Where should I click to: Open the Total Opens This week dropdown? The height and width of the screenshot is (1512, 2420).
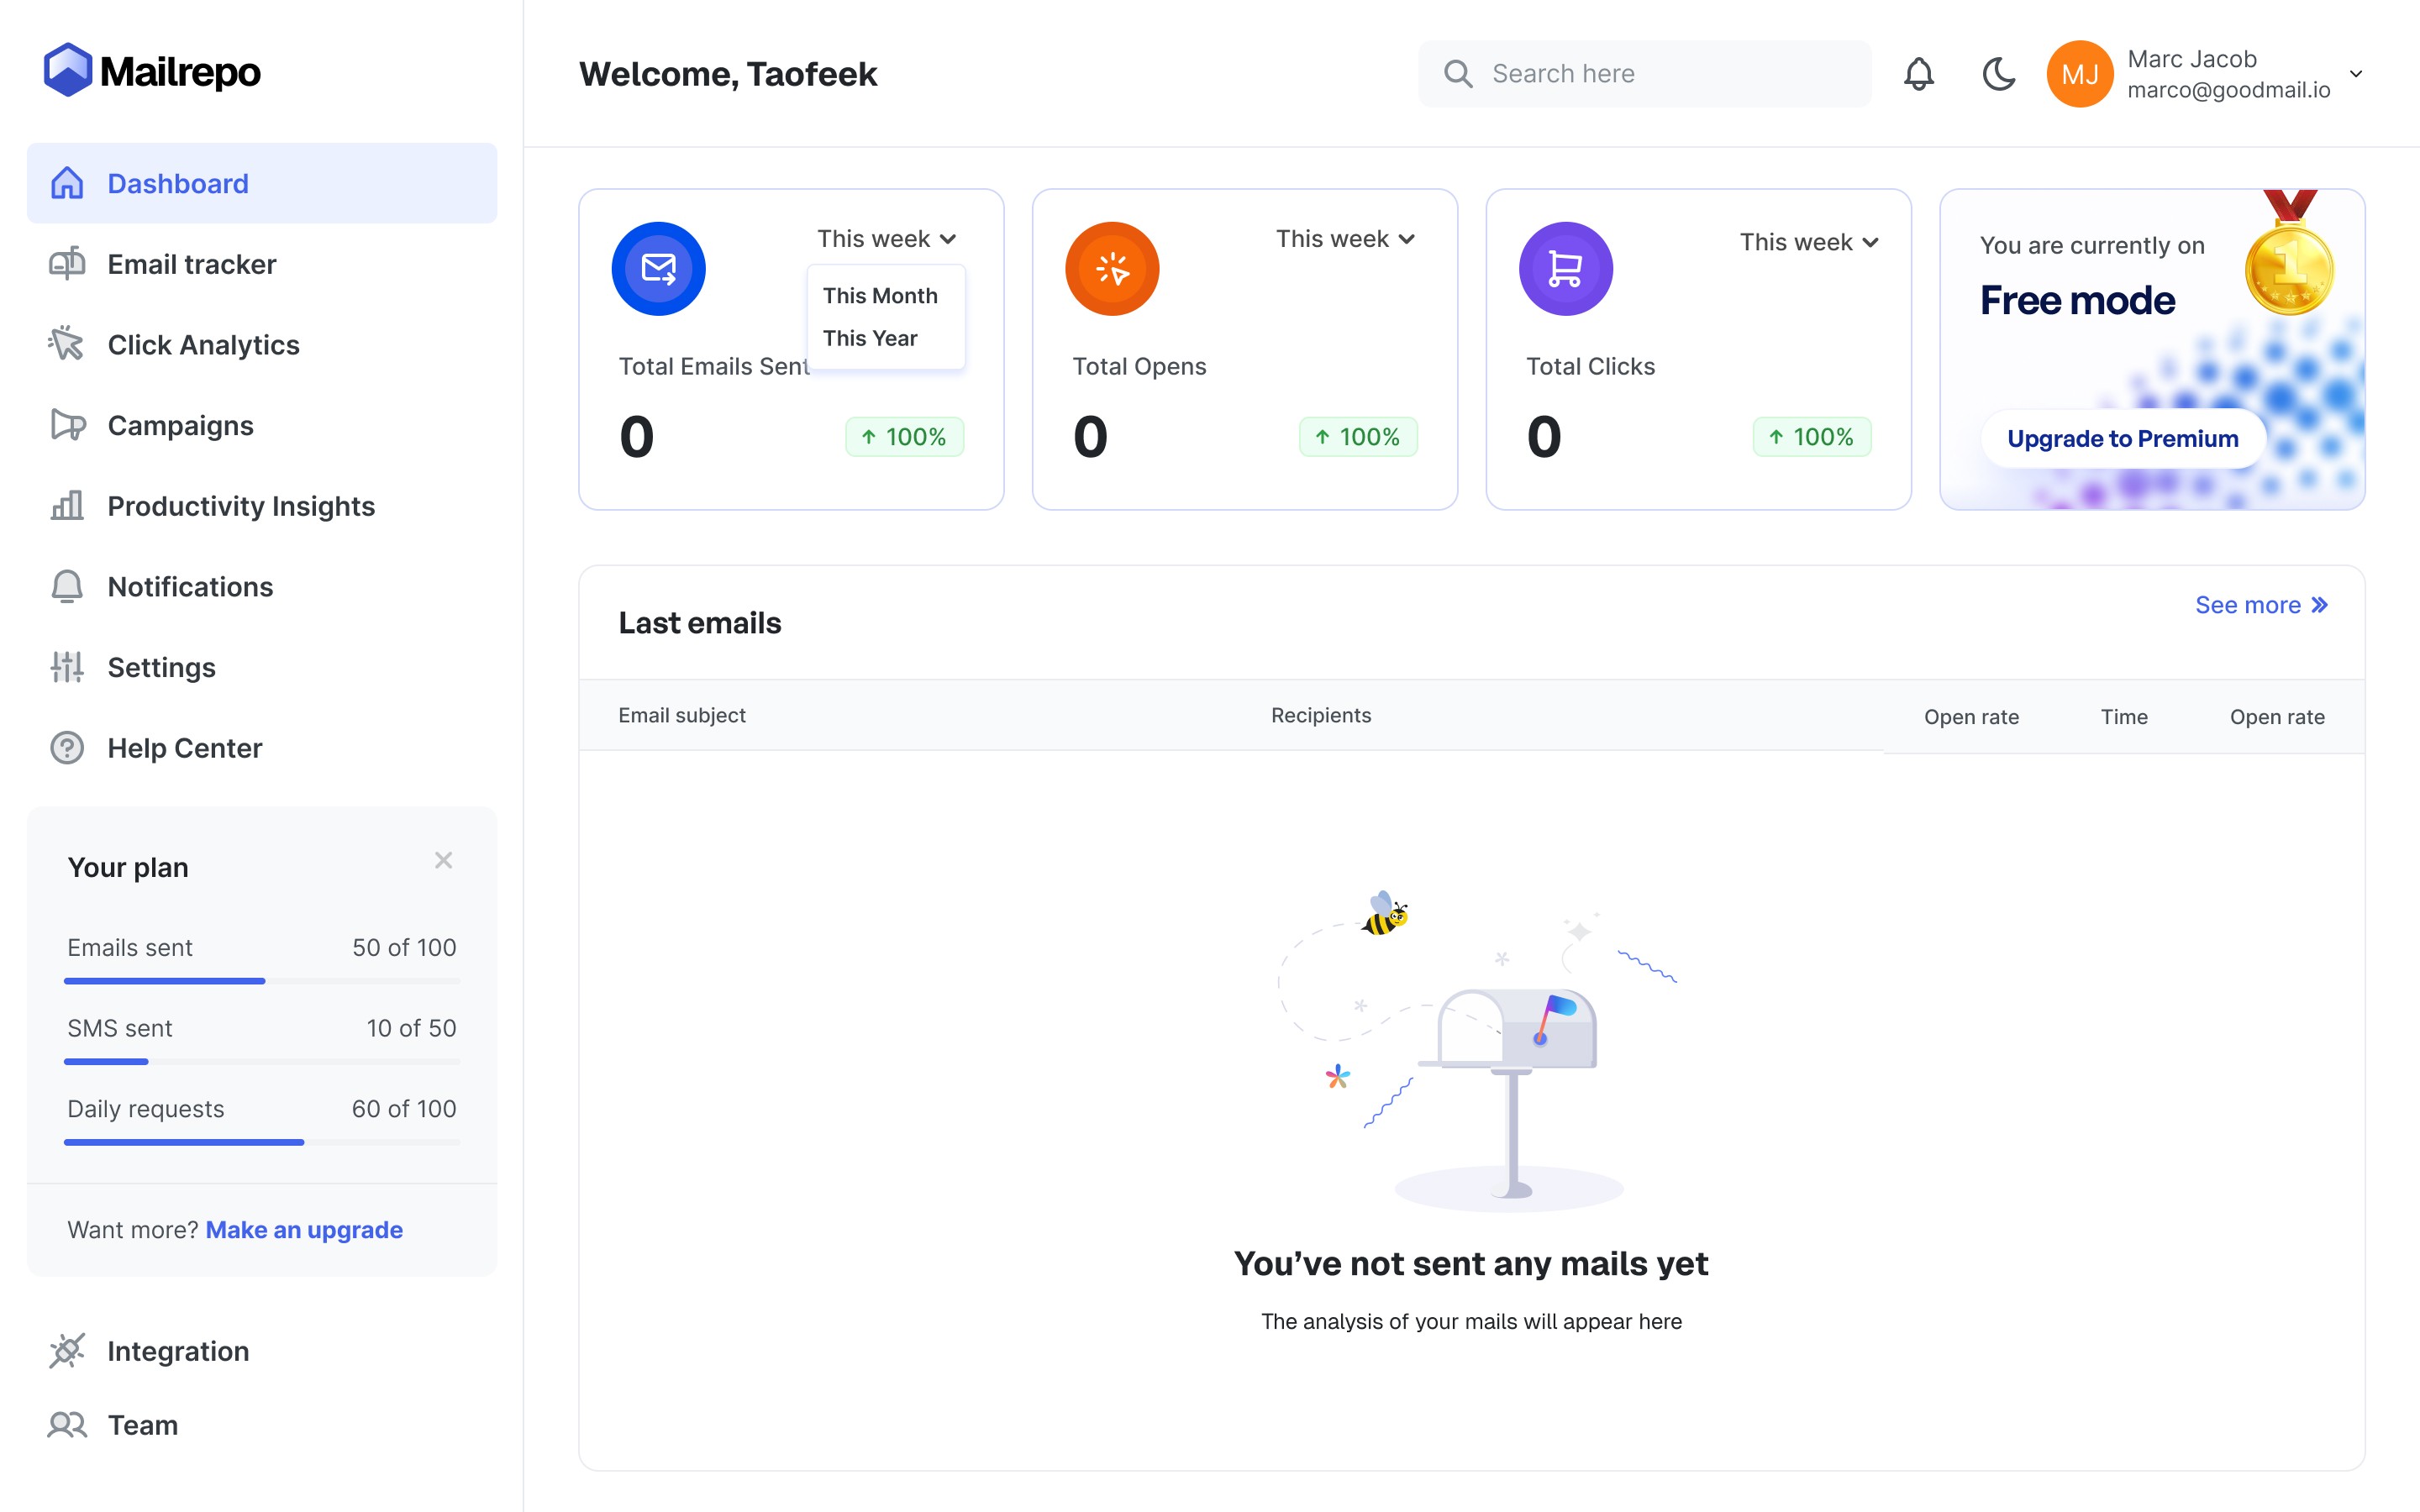point(1345,239)
